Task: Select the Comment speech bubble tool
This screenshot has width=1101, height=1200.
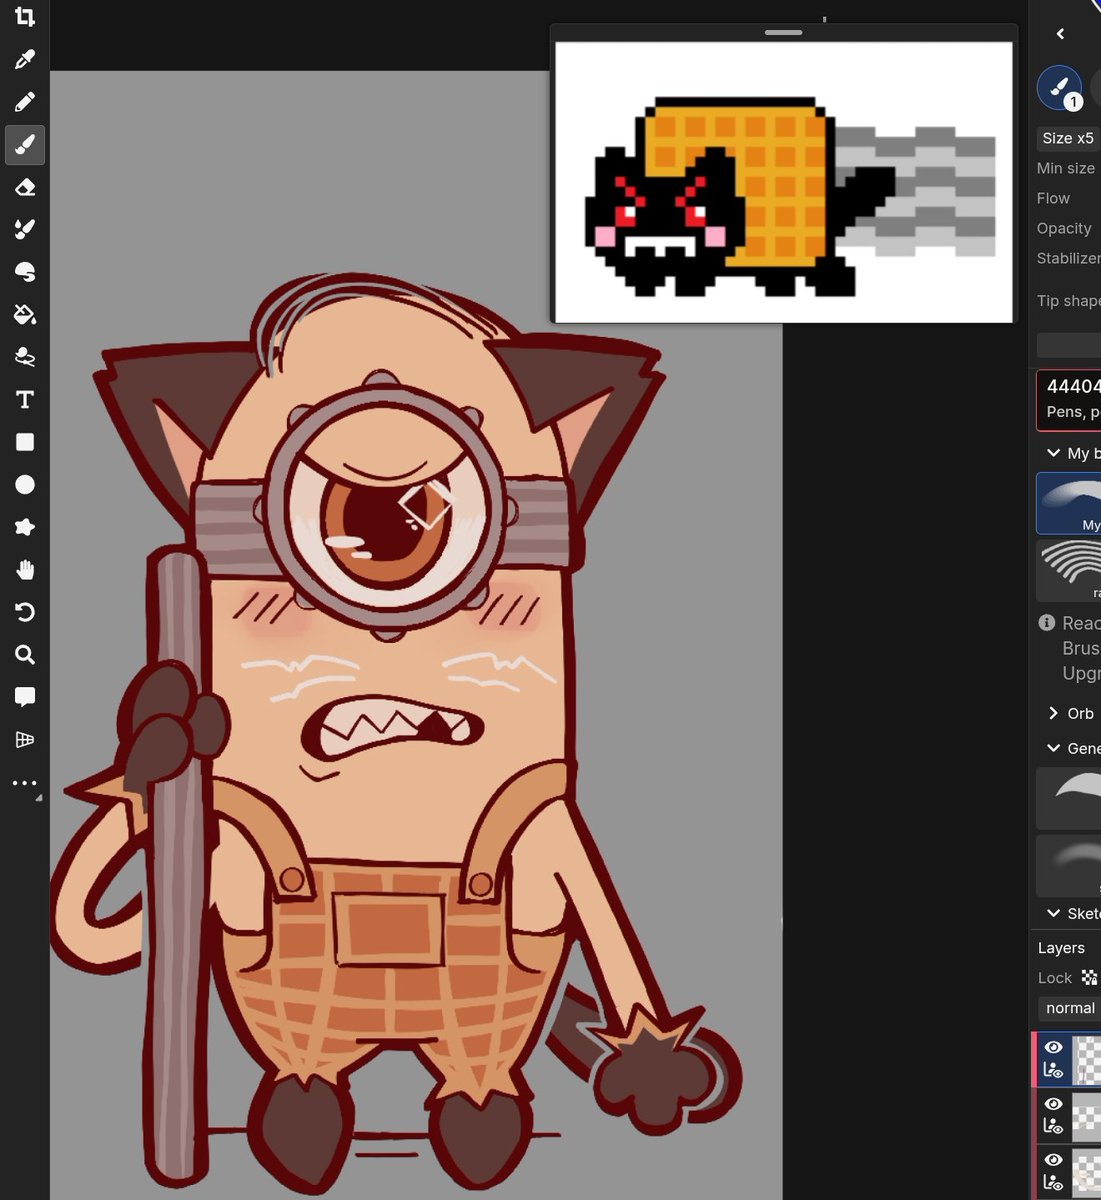Action: pos(25,697)
